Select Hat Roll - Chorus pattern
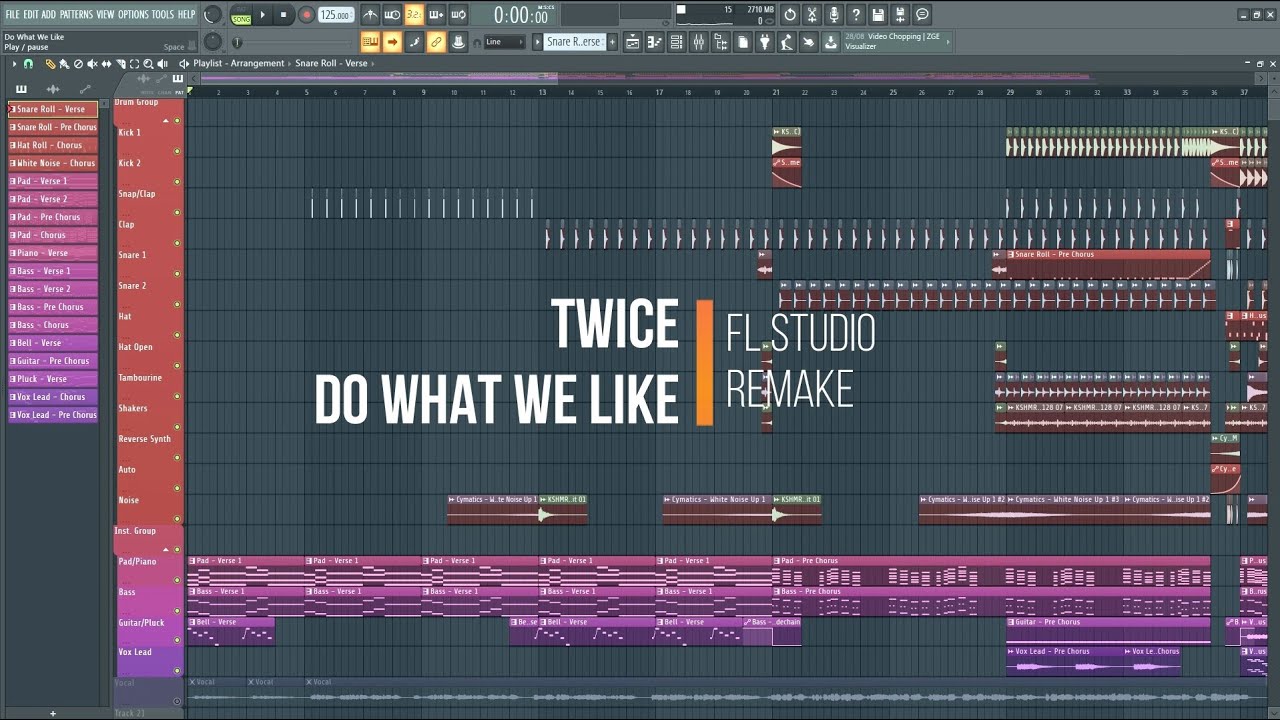Image resolution: width=1280 pixels, height=720 pixels. (53, 145)
